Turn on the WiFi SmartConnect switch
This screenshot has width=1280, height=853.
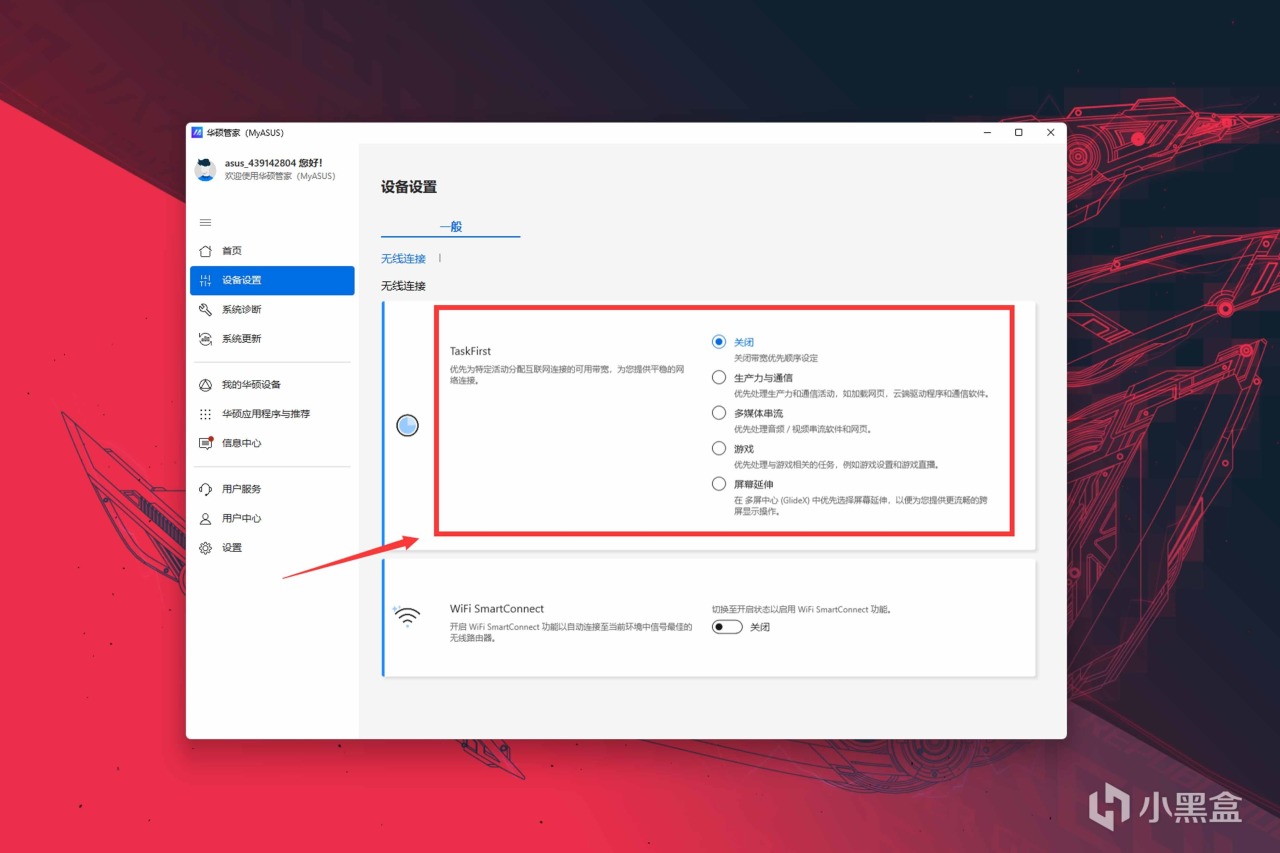click(x=727, y=627)
